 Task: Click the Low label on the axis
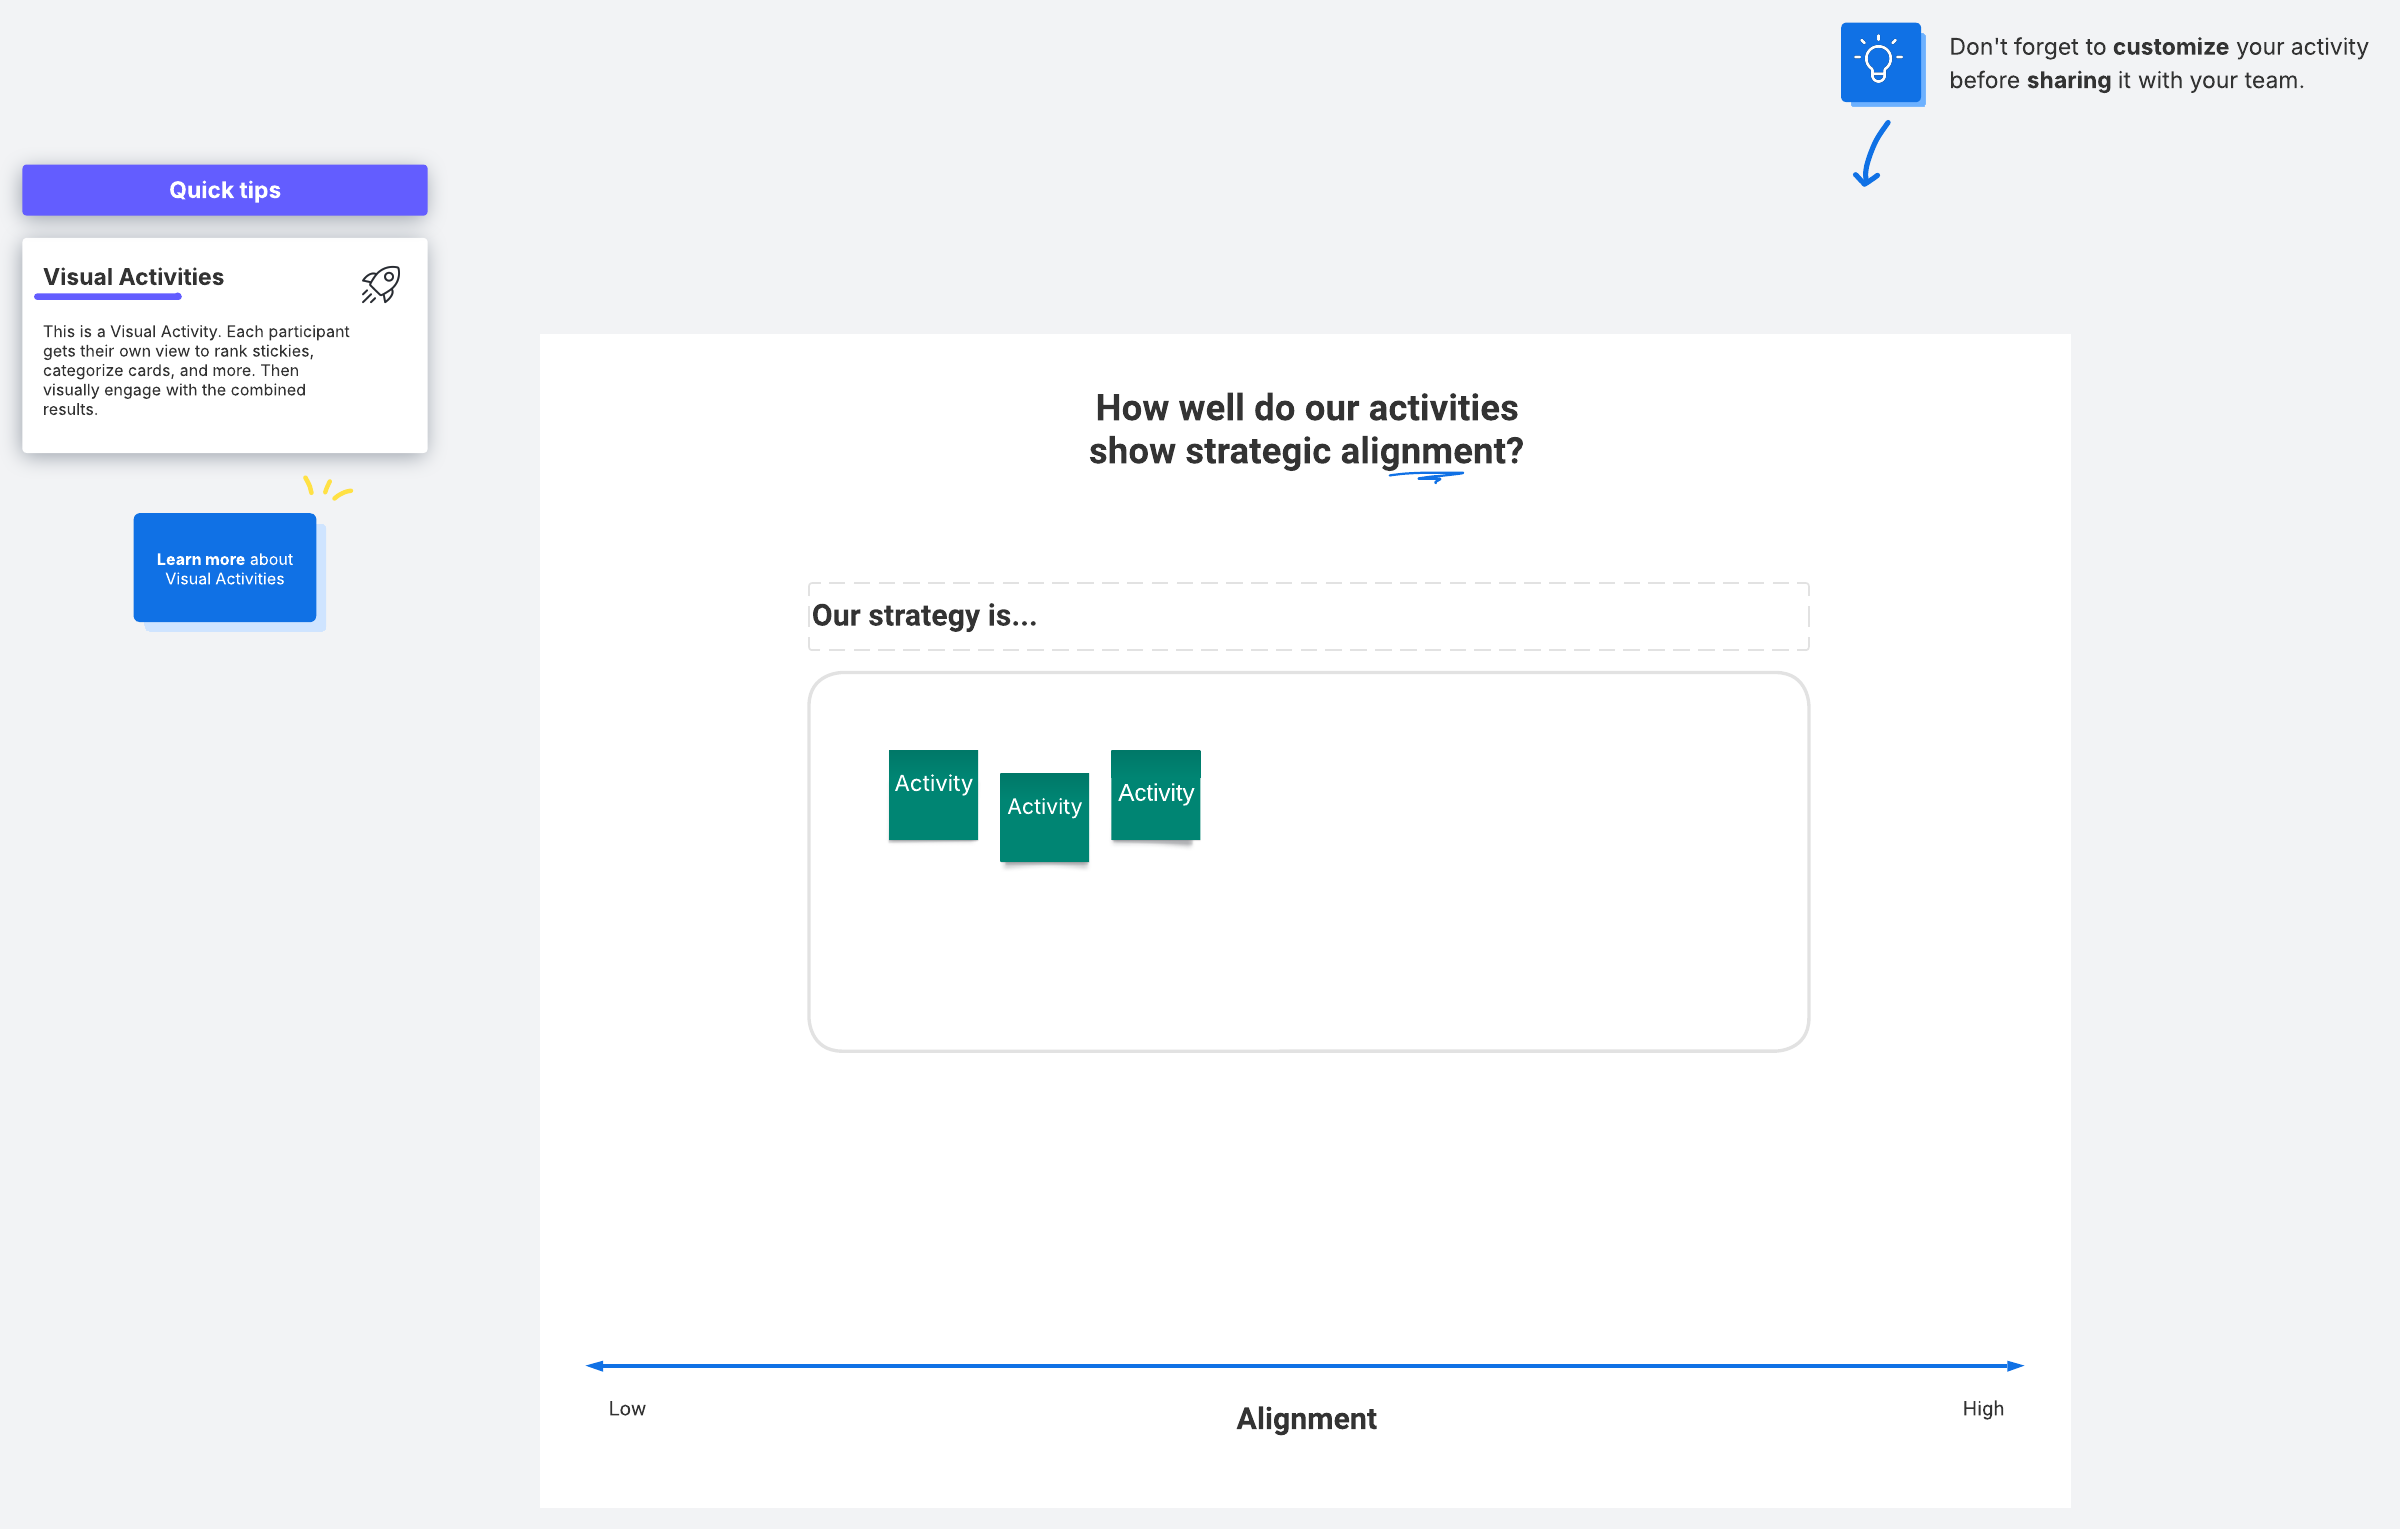point(627,1408)
